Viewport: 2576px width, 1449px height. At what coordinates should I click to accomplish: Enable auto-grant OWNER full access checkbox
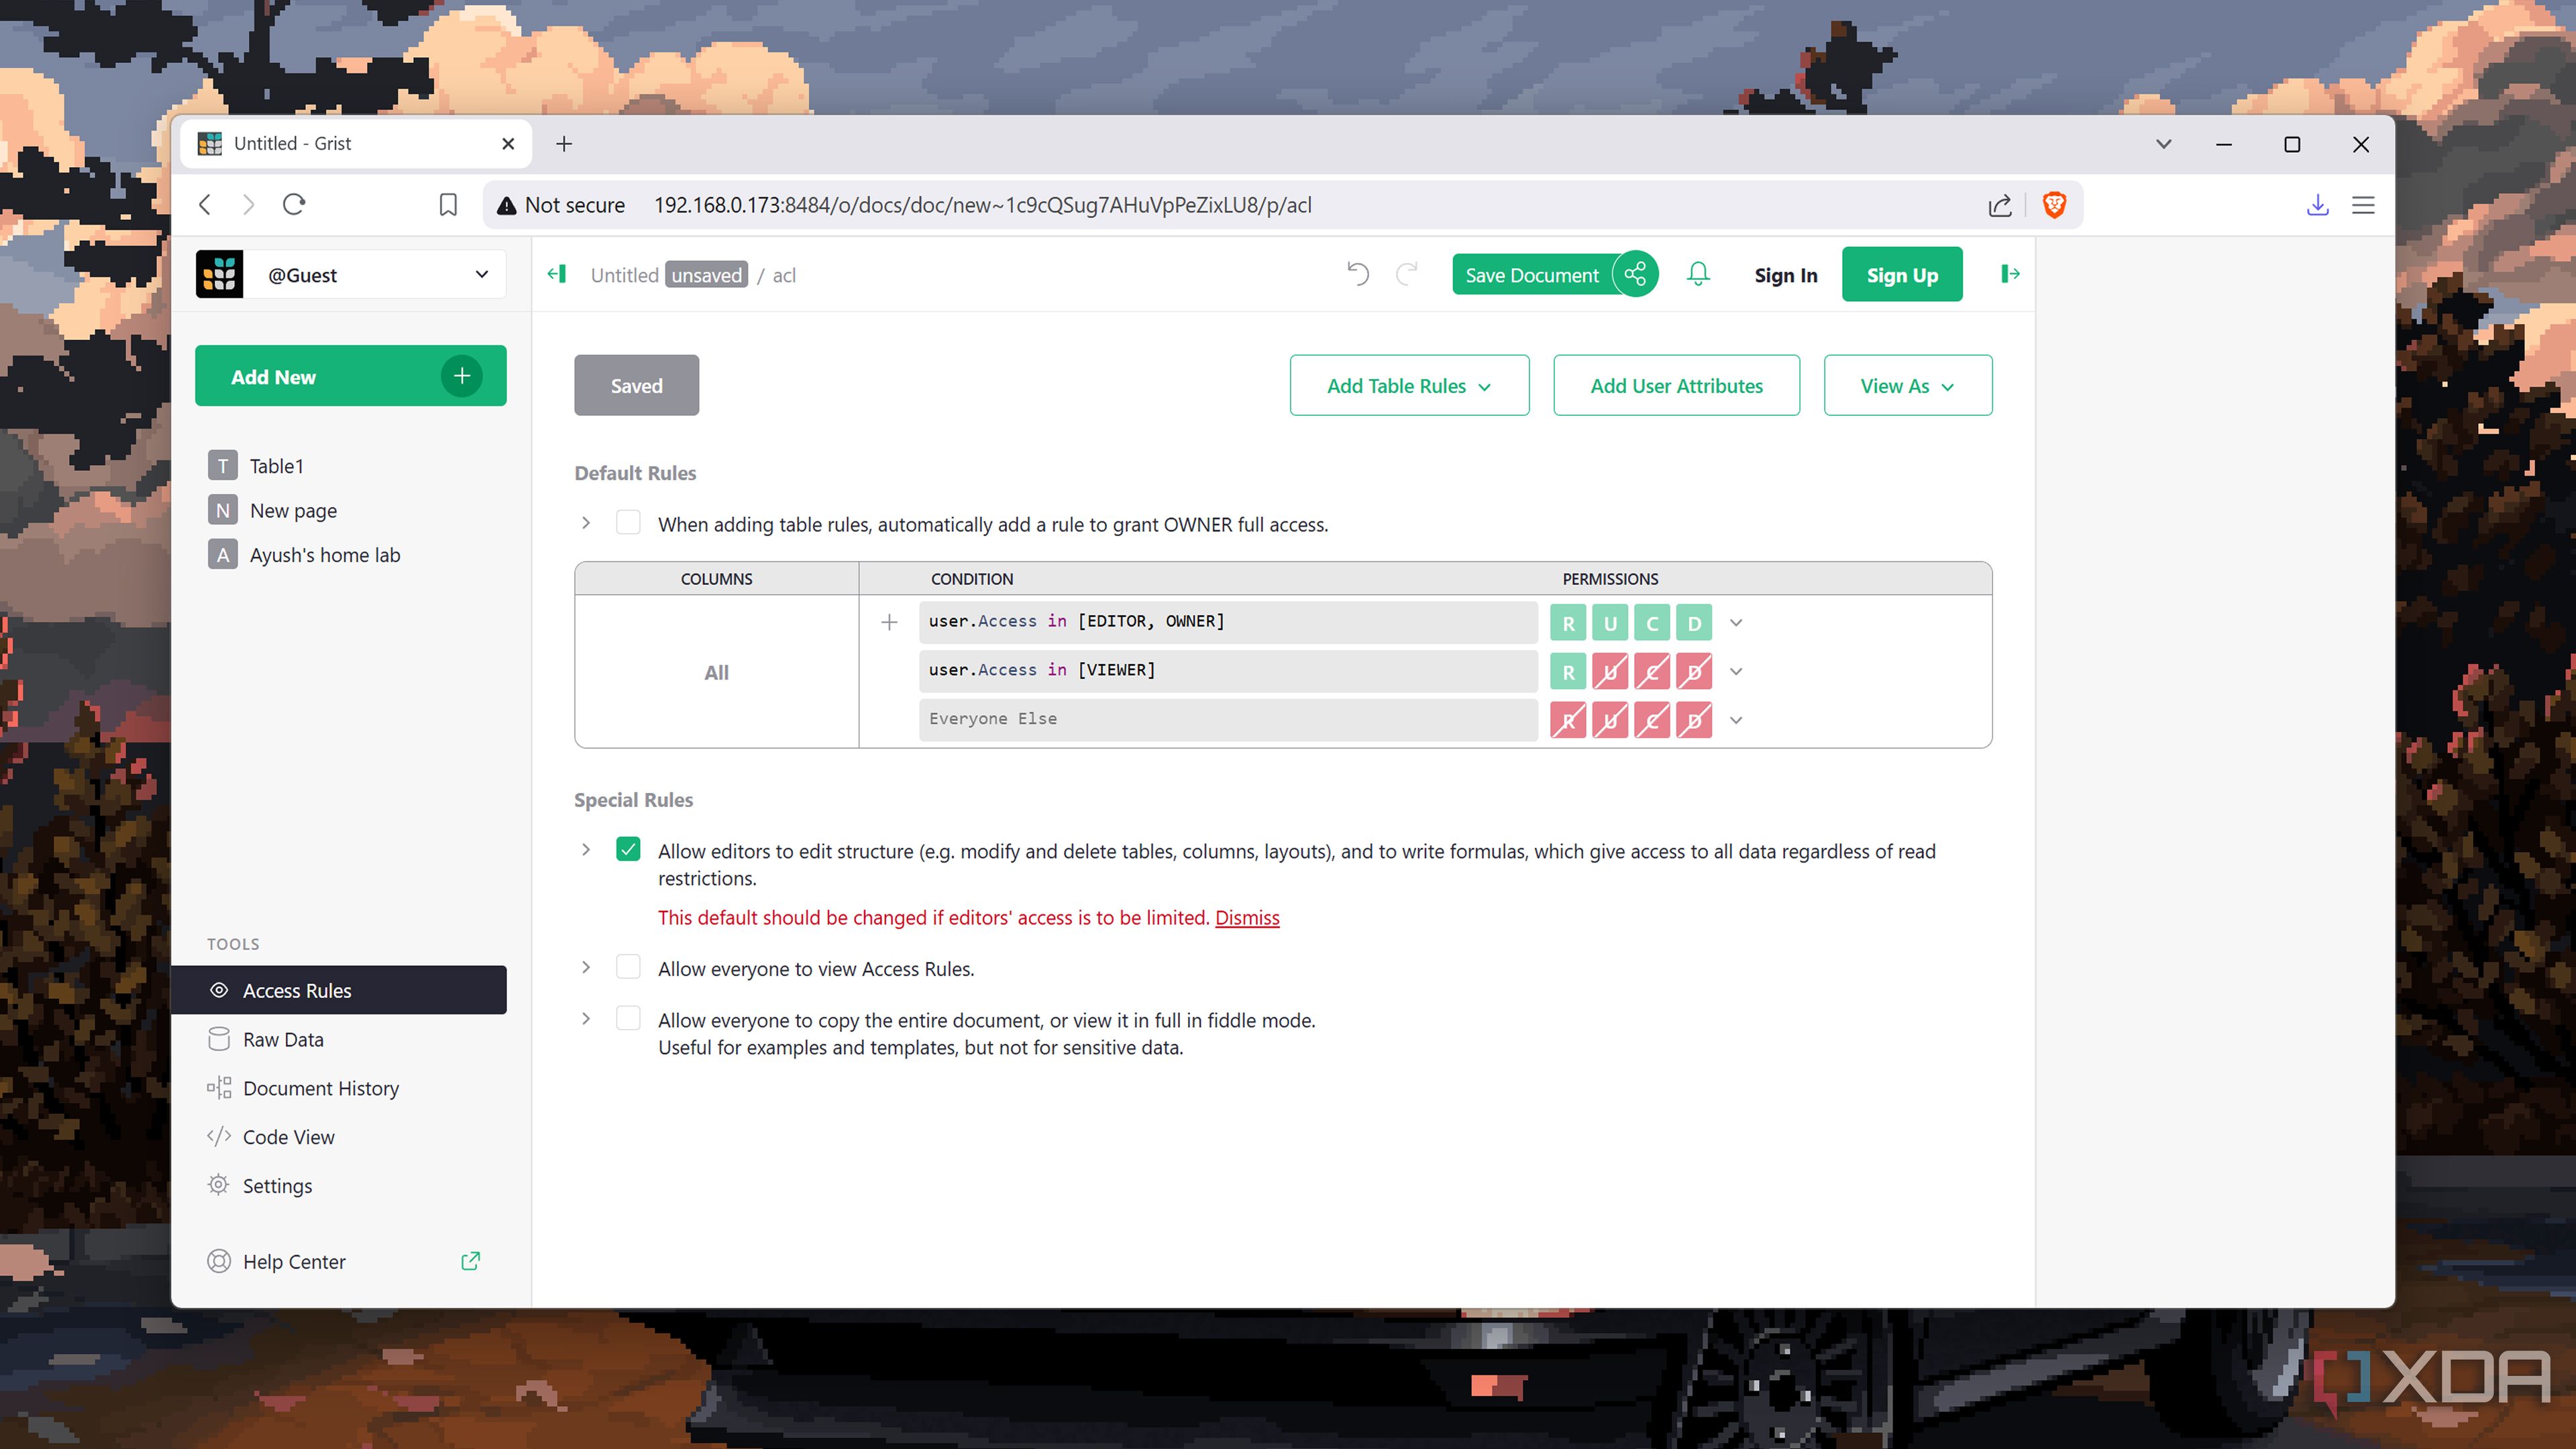click(x=628, y=523)
